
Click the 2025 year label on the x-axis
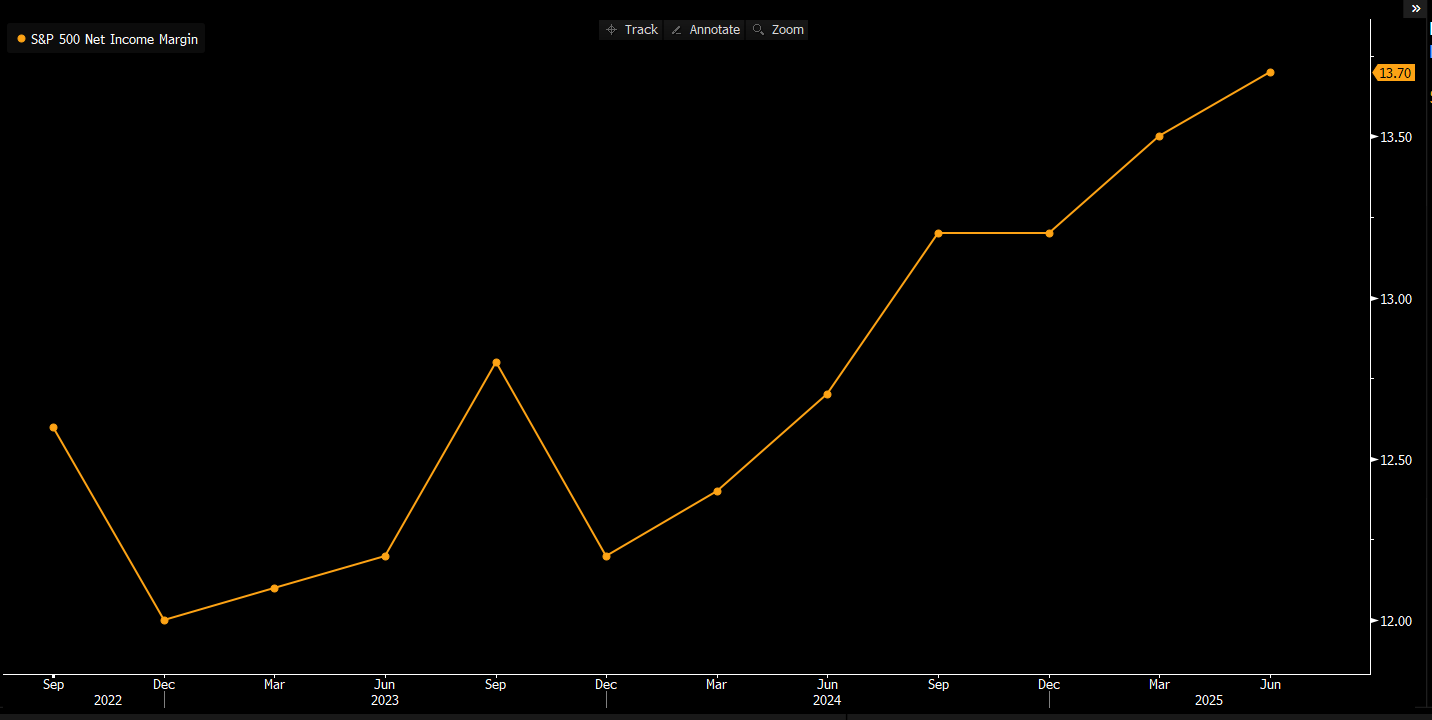point(1209,701)
